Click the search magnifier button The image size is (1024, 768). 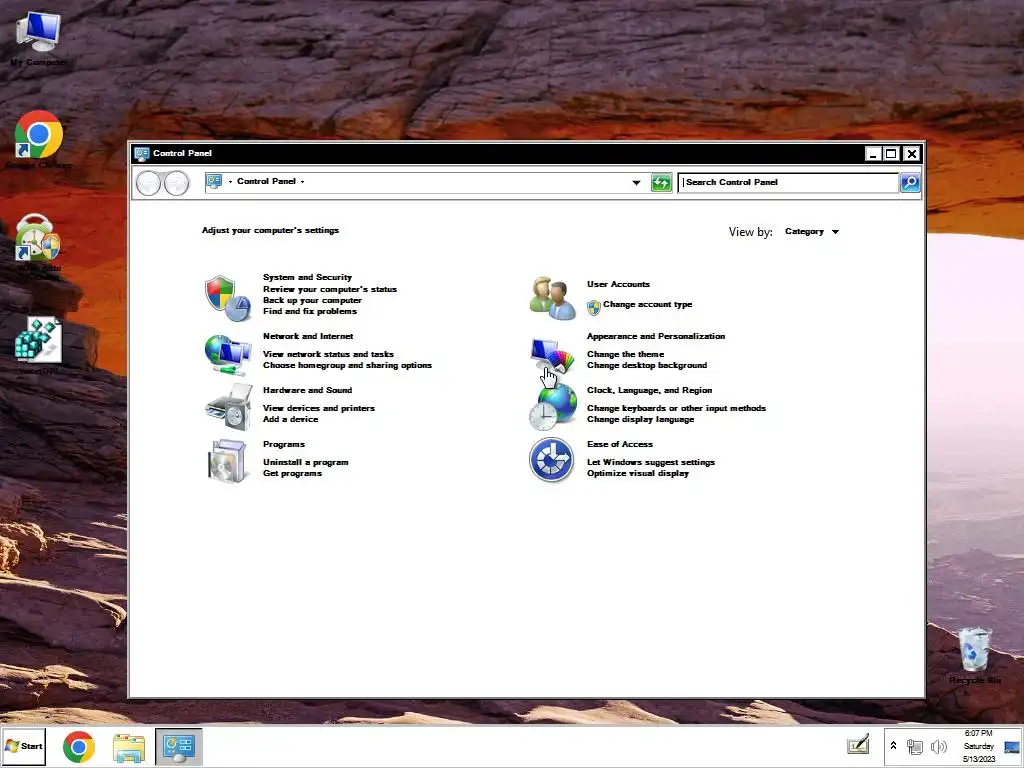pyautogui.click(x=910, y=183)
